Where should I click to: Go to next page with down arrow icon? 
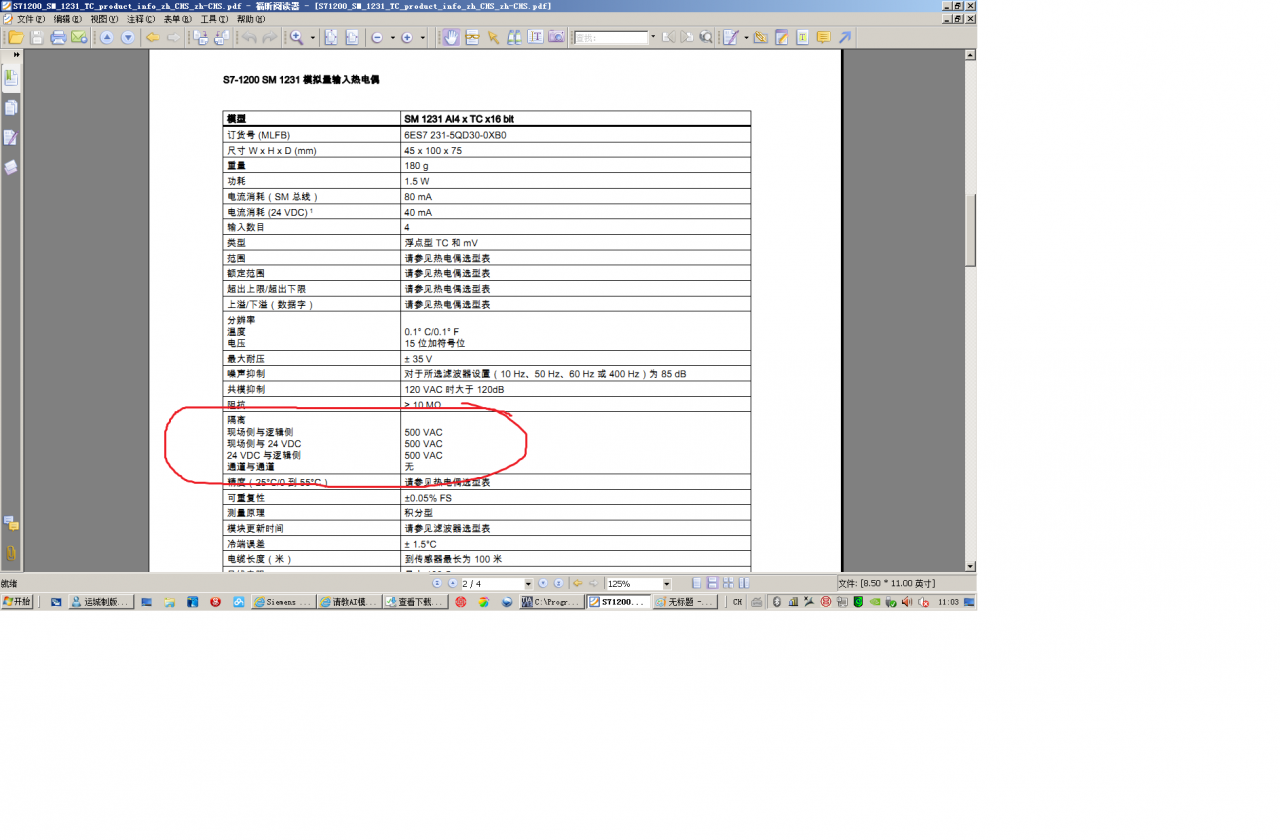click(x=128, y=37)
